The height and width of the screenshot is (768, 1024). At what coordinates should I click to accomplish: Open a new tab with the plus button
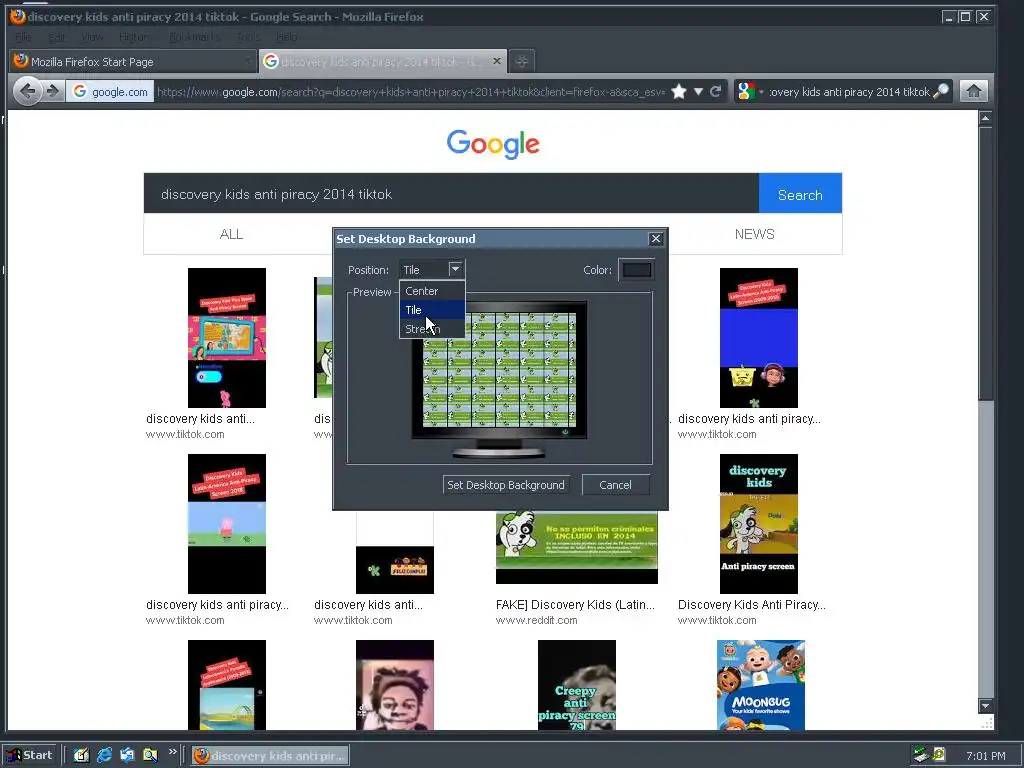tap(521, 61)
